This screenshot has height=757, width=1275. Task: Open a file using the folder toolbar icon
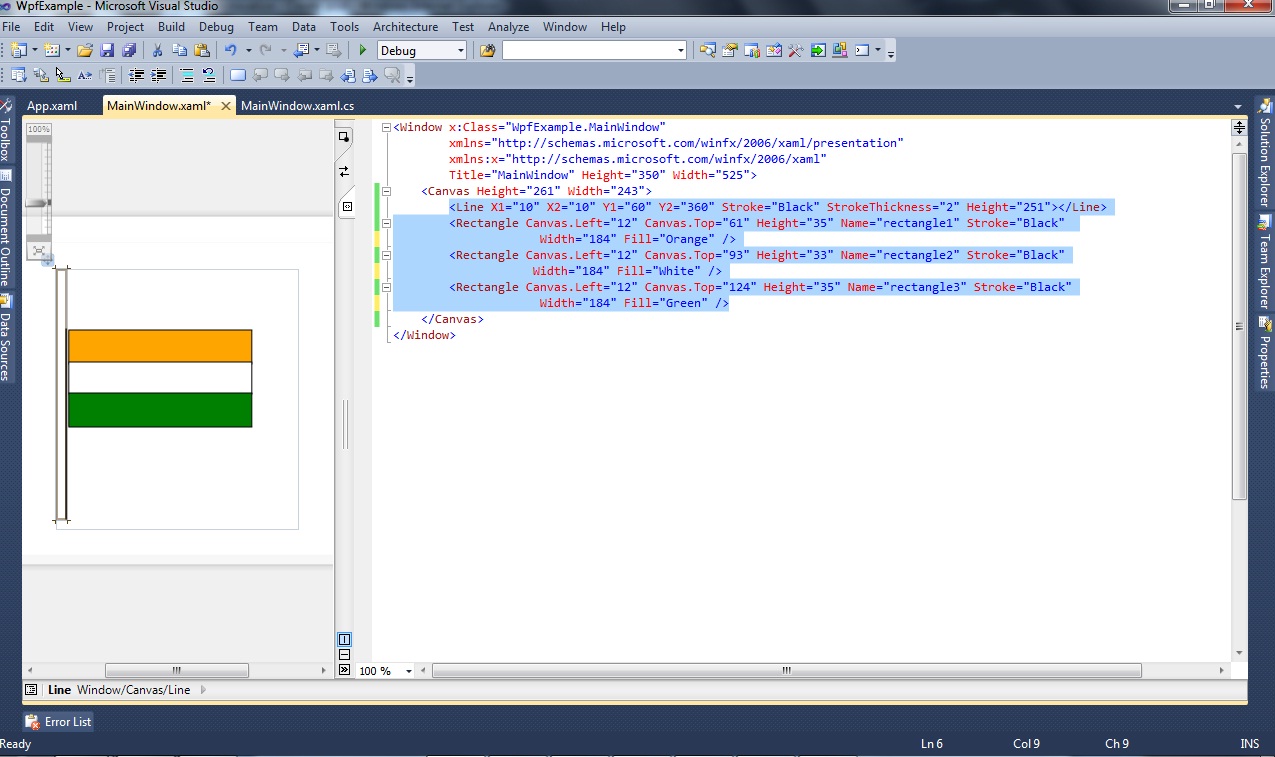tap(85, 49)
